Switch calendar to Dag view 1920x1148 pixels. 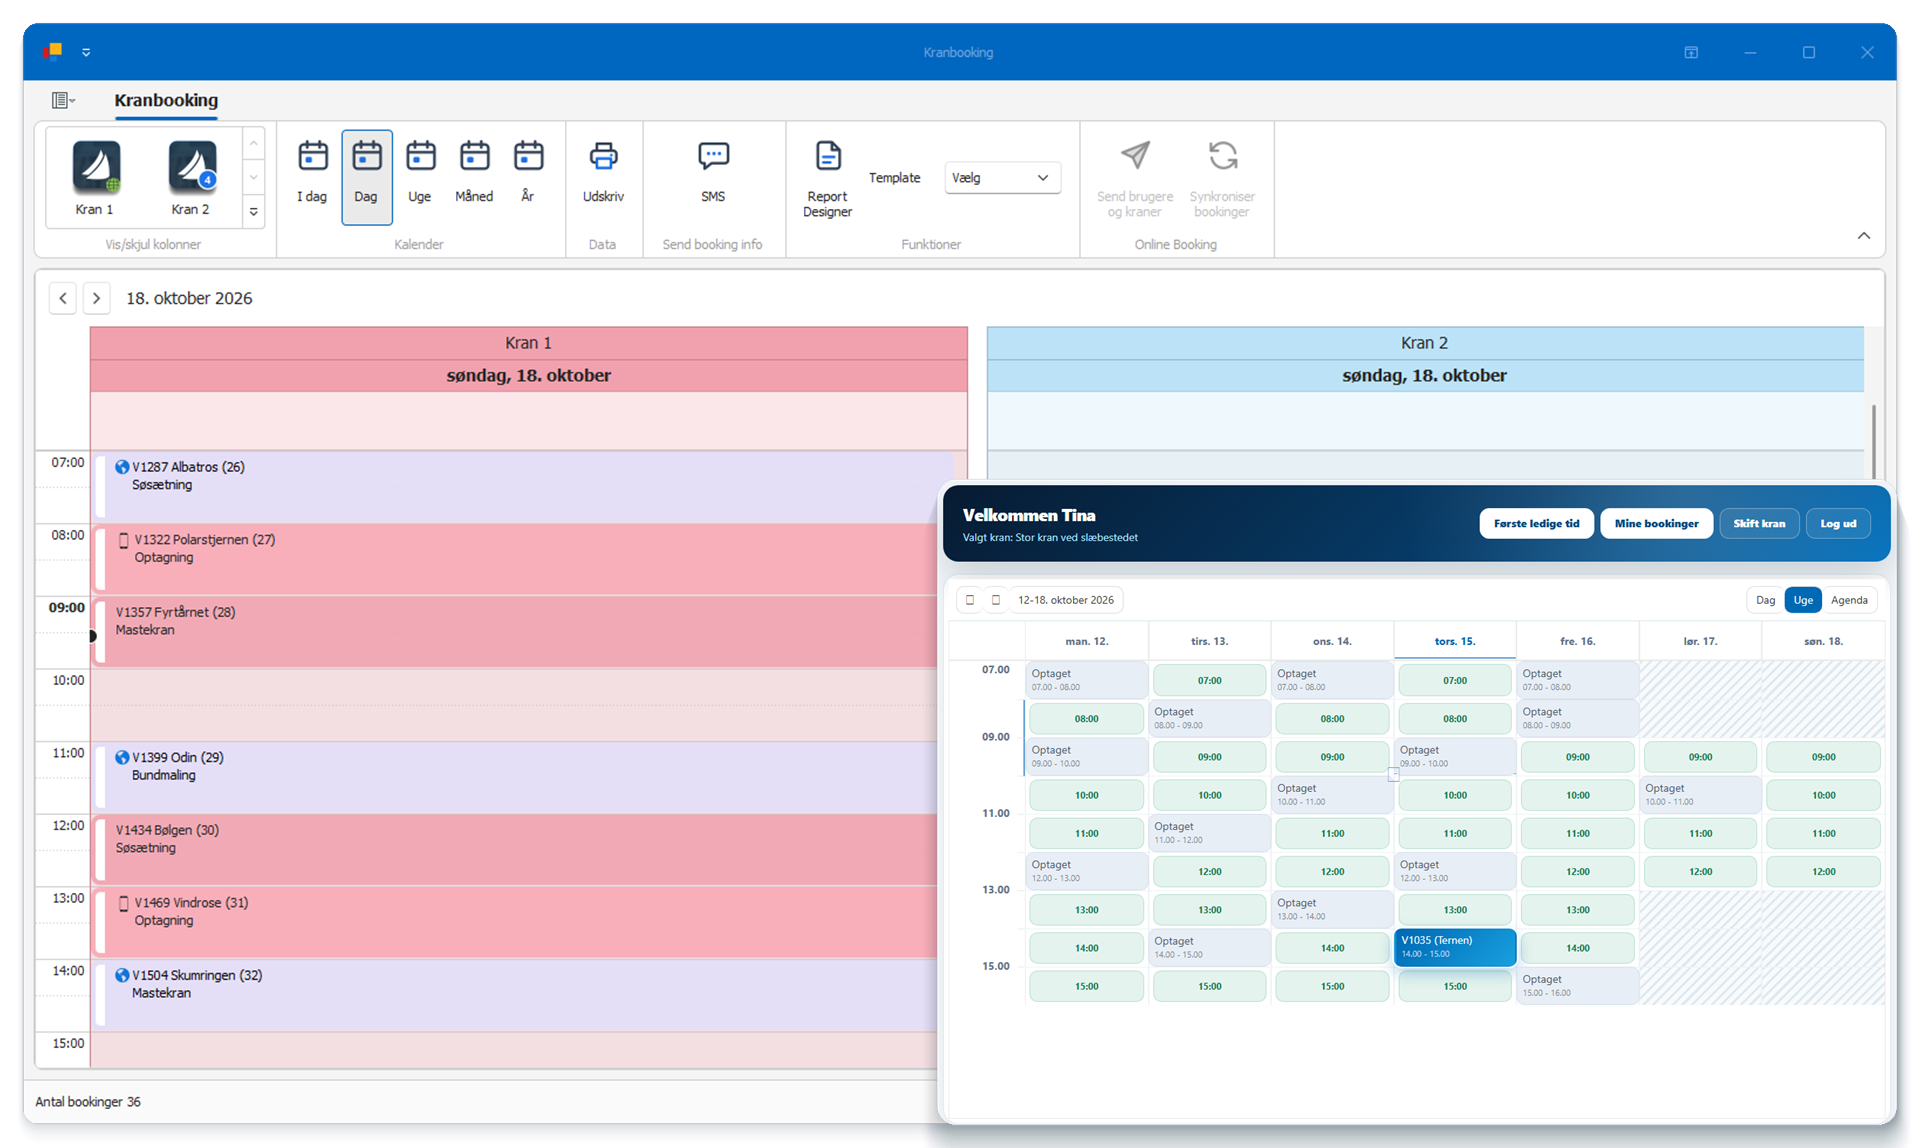click(x=366, y=176)
